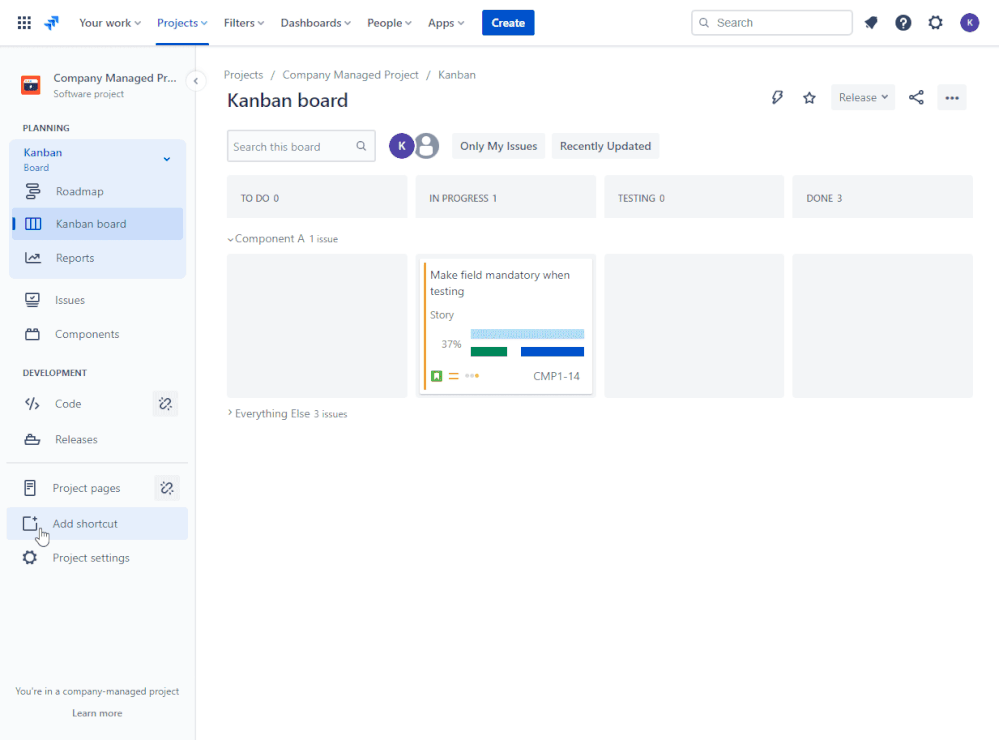Open the Dashboards menu
The height and width of the screenshot is (740, 999).
pos(315,23)
